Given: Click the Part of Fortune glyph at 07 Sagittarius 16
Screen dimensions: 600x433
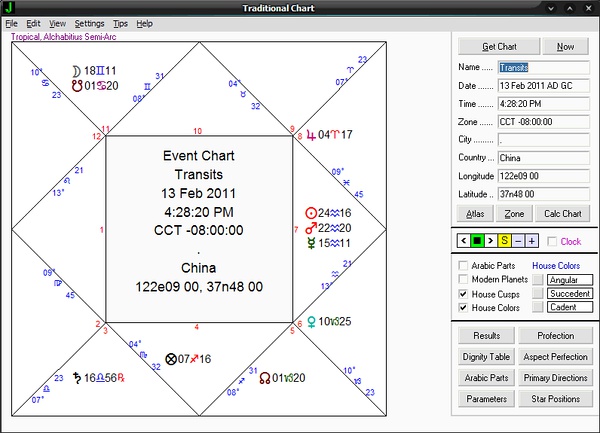Looking at the screenshot, I should point(171,359).
